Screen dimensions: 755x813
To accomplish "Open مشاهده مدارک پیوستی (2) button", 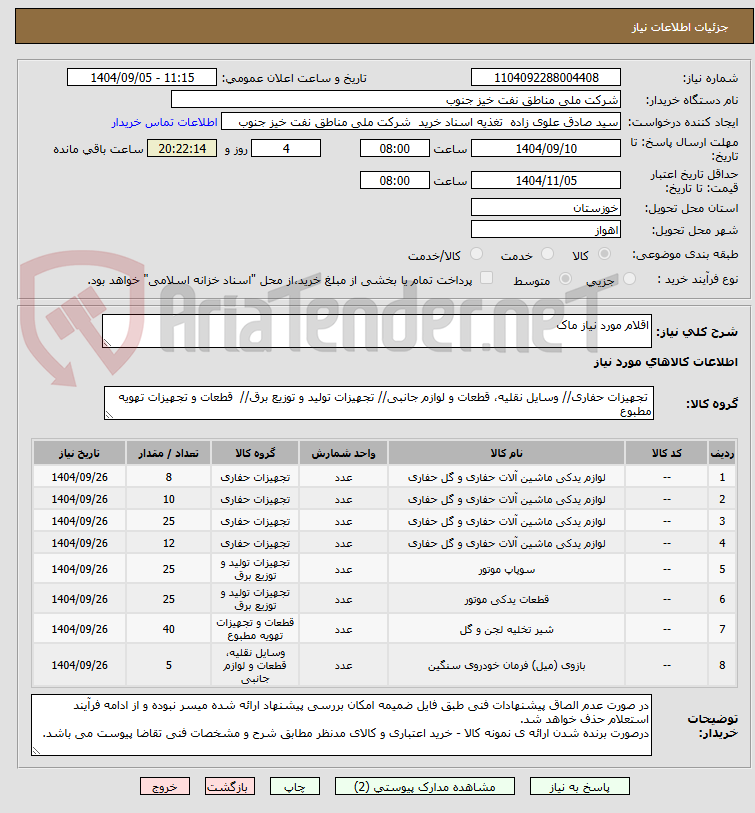I will [425, 786].
